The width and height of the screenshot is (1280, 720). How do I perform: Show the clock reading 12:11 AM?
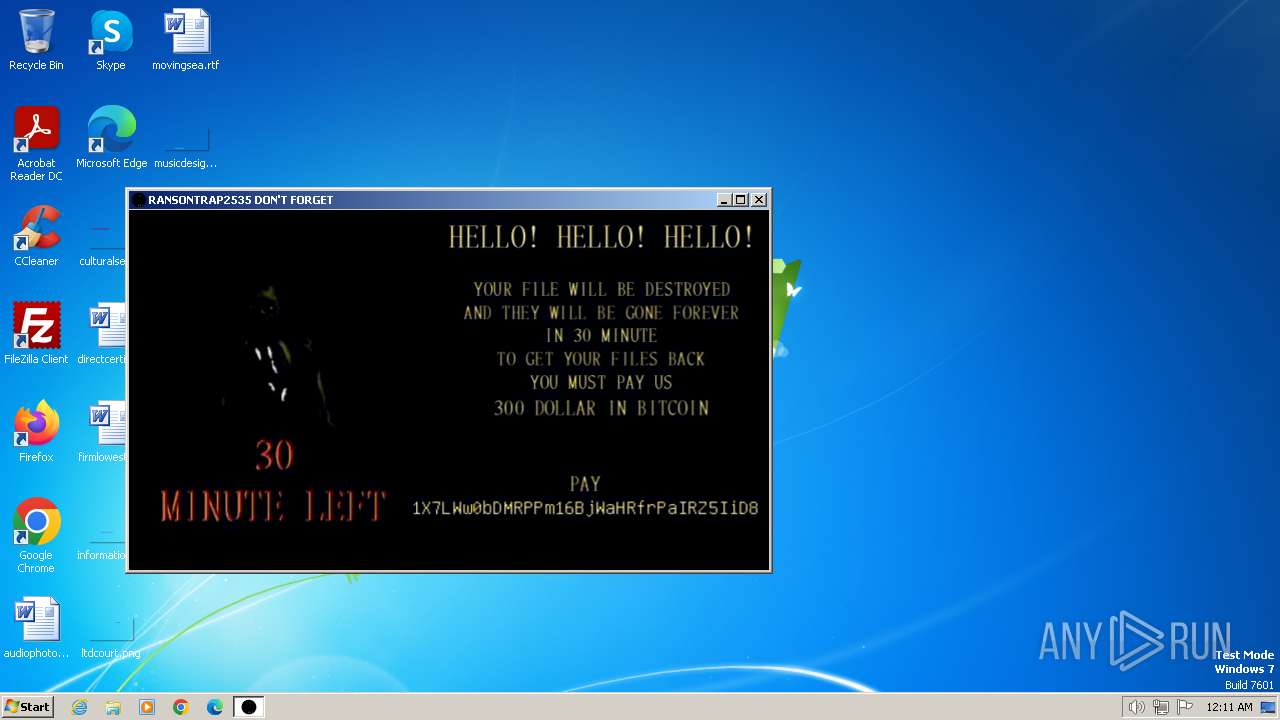[1229, 707]
